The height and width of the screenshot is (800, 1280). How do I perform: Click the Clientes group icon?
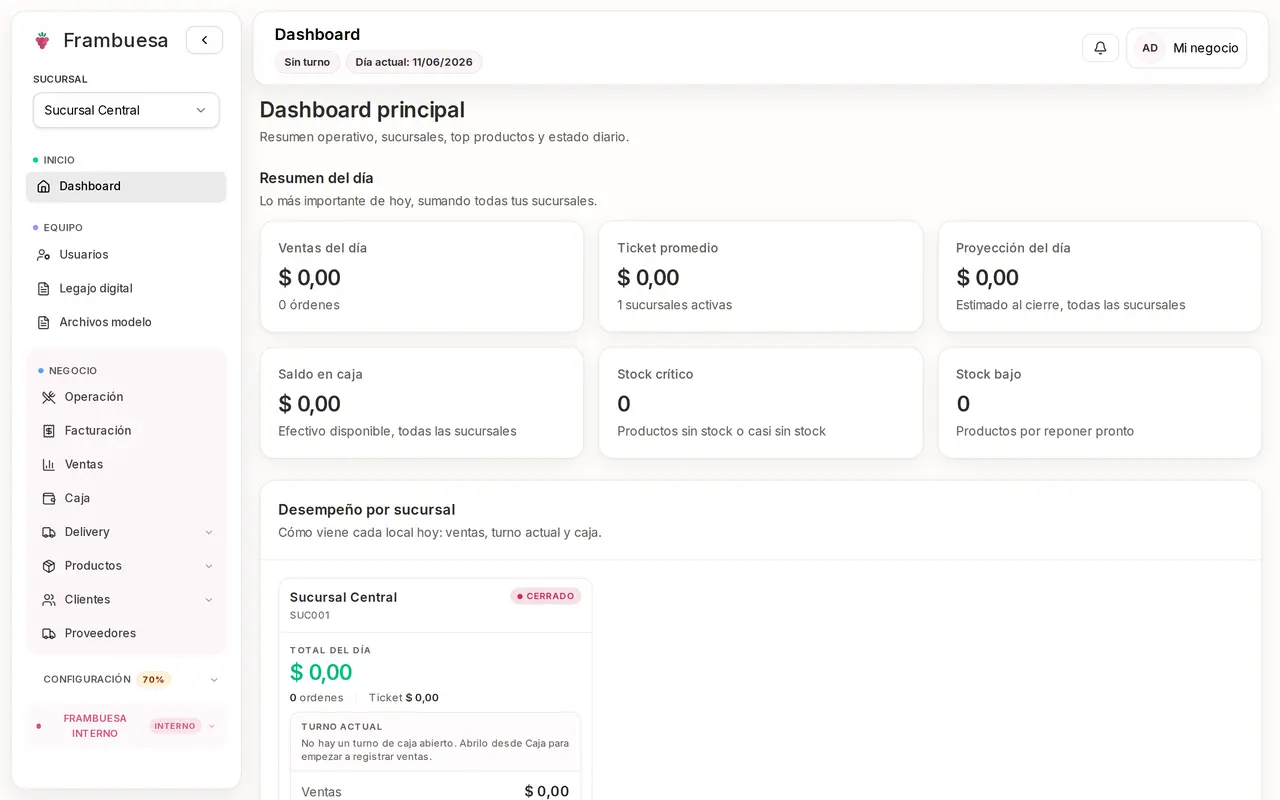click(48, 600)
